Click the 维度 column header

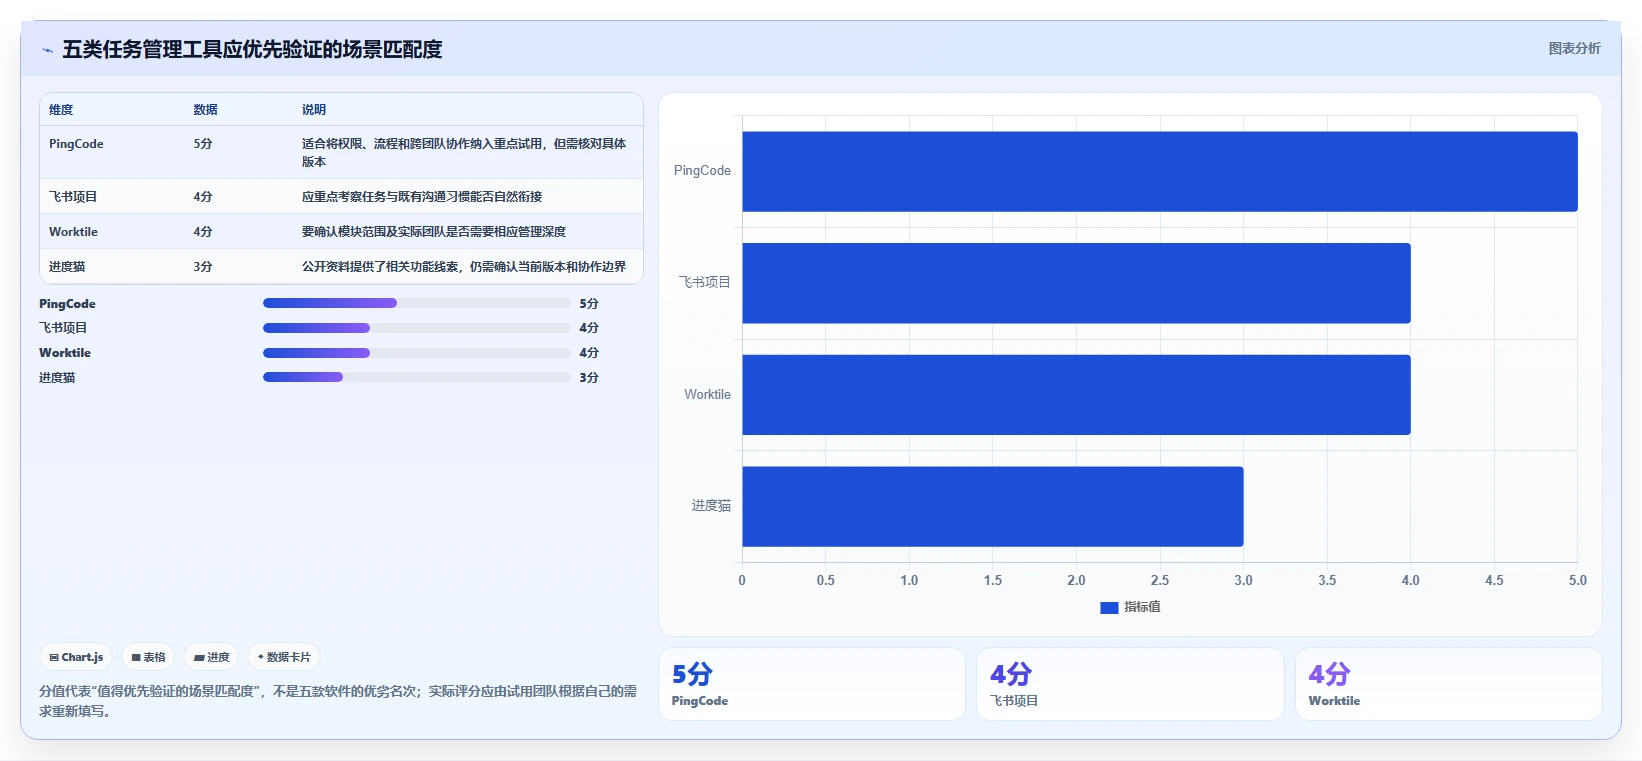[61, 110]
